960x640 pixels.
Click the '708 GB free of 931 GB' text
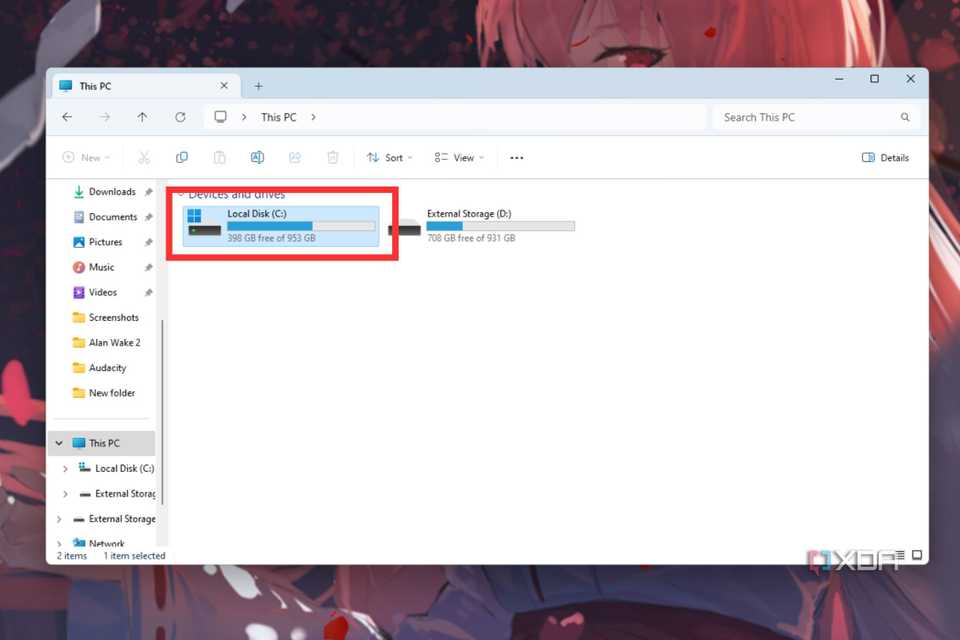click(x=471, y=238)
